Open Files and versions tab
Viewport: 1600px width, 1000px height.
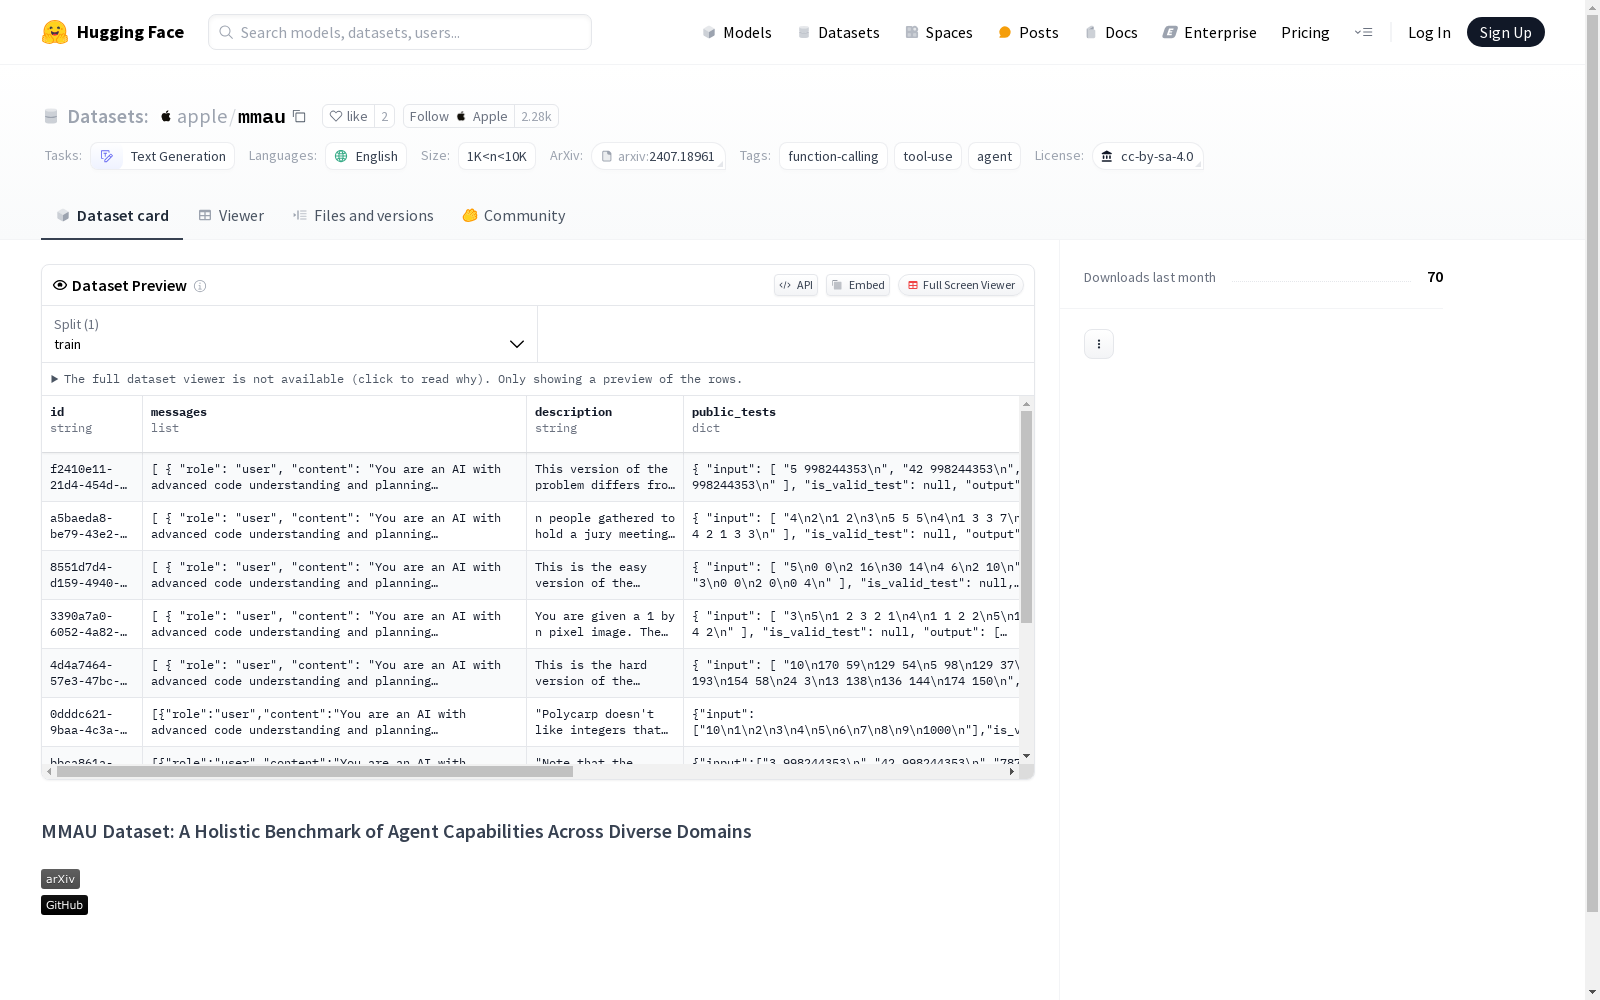pyautogui.click(x=363, y=216)
